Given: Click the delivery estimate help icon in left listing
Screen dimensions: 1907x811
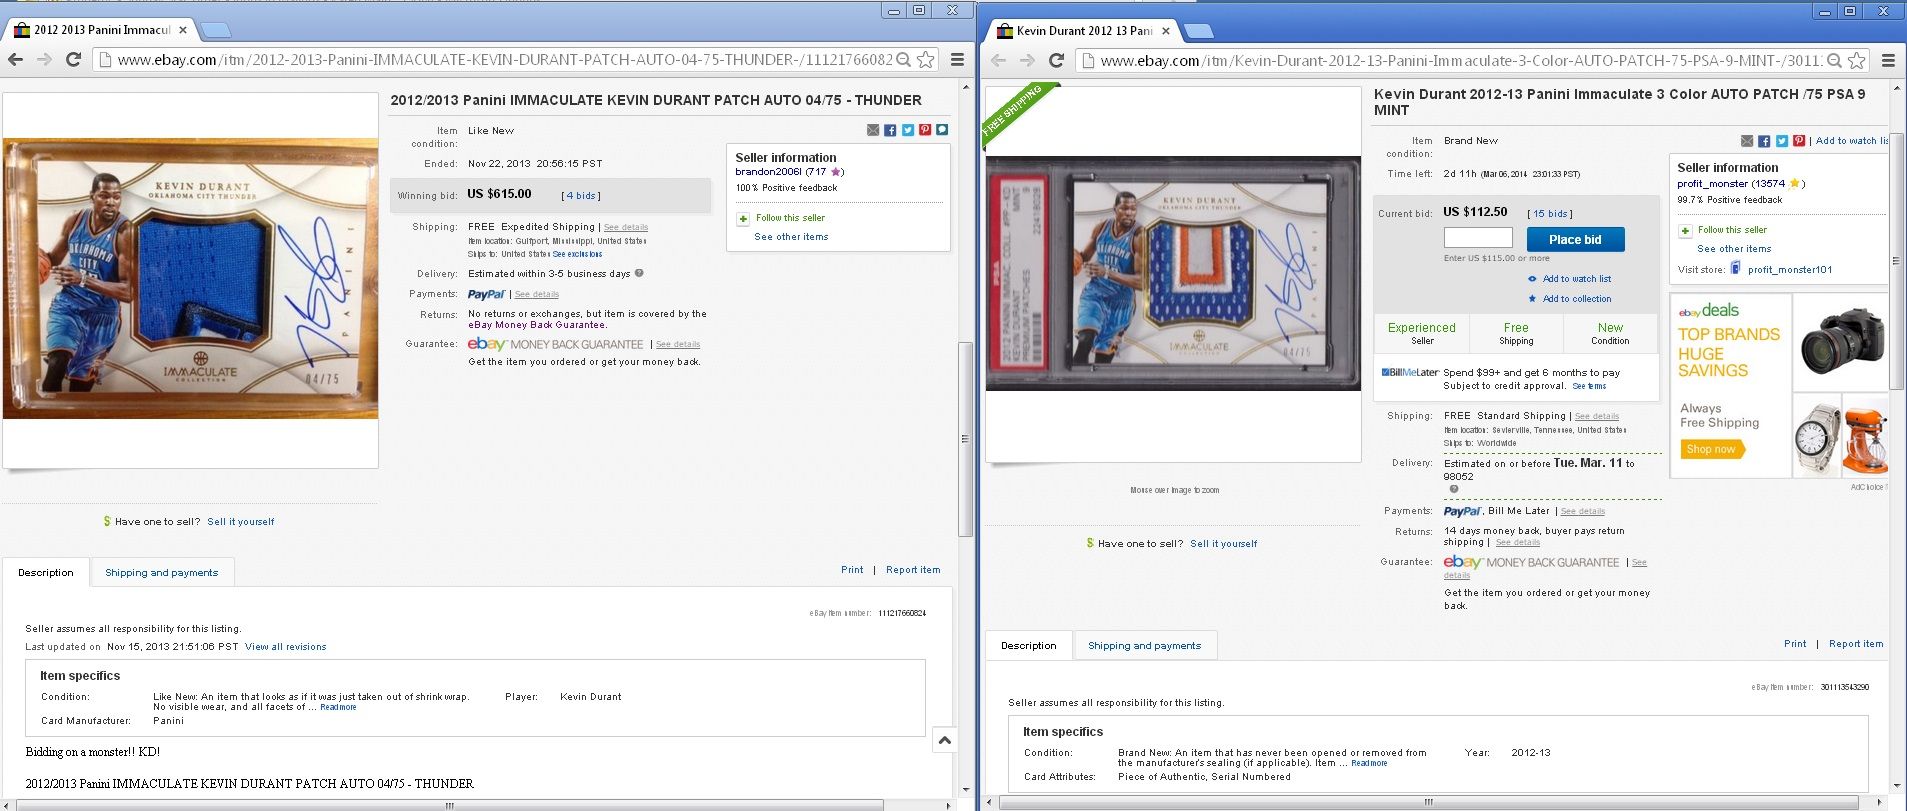Looking at the screenshot, I should point(639,273).
